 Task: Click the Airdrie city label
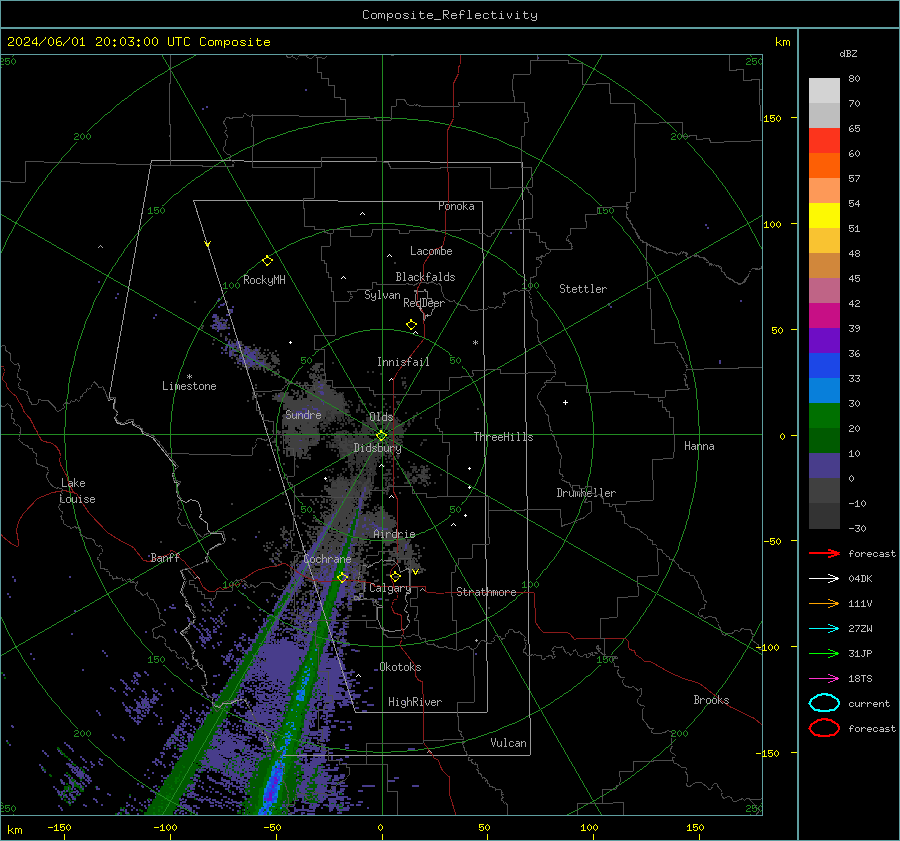point(394,534)
